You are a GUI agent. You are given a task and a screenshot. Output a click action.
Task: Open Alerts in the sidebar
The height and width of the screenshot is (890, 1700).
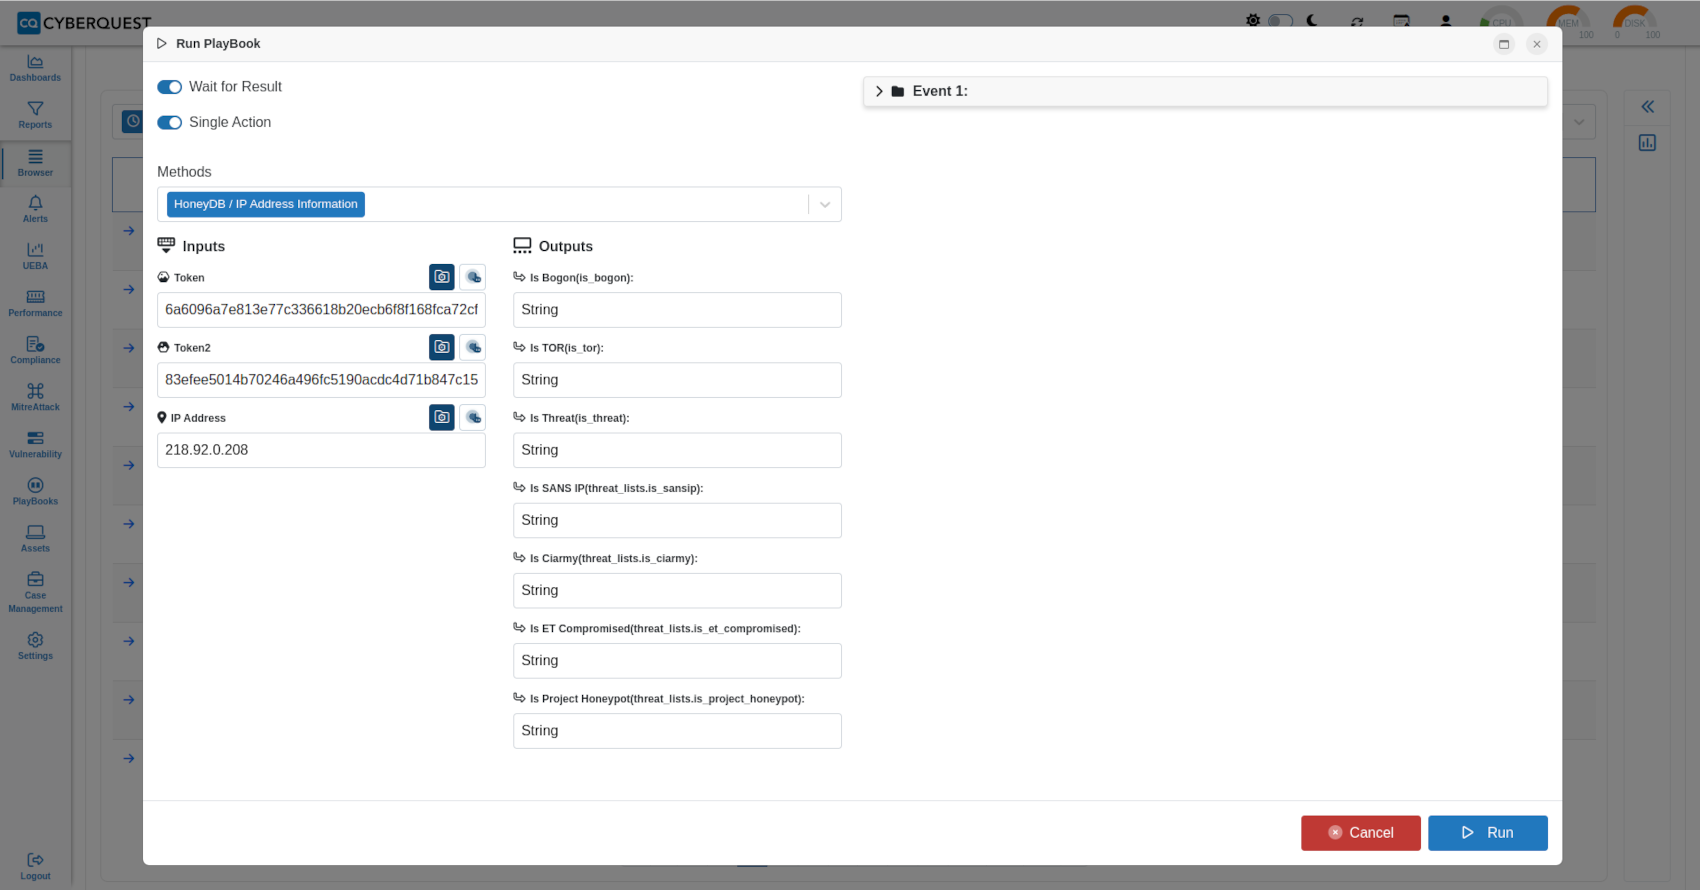35,209
